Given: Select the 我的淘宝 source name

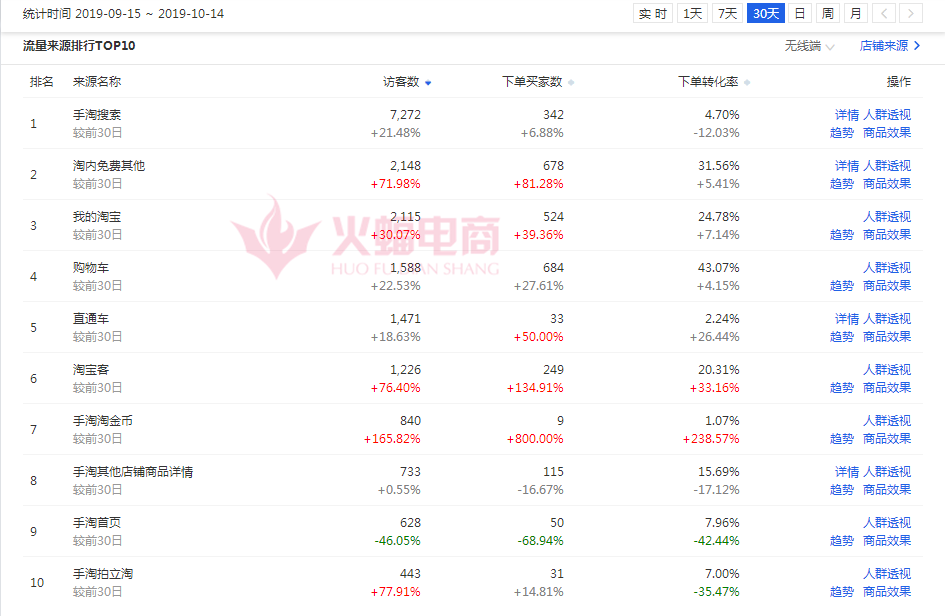Looking at the screenshot, I should [x=97, y=216].
